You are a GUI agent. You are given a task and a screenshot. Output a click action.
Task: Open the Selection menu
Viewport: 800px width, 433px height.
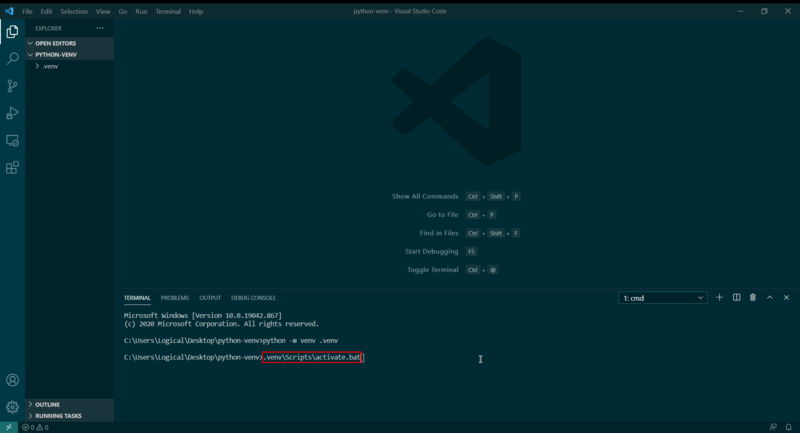pos(74,11)
